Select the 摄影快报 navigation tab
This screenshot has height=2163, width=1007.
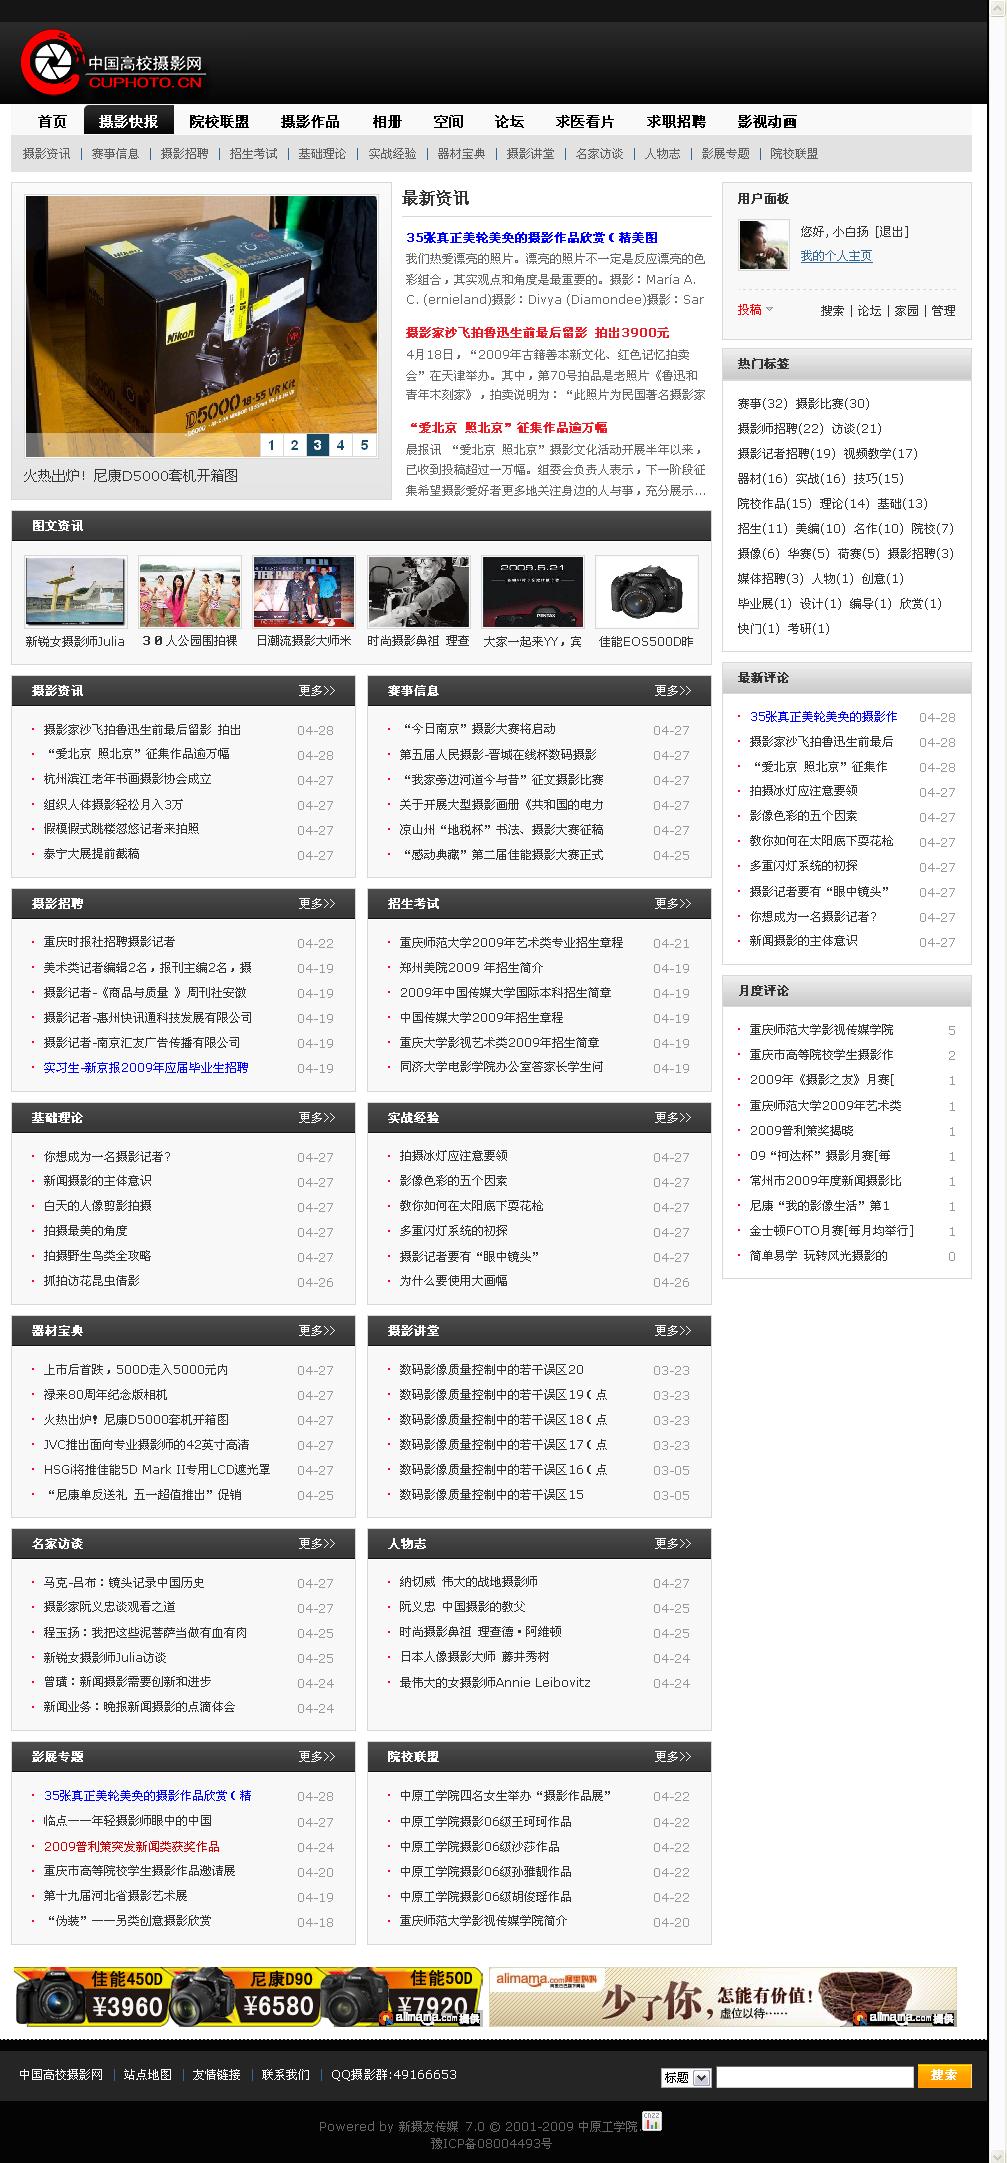(128, 121)
